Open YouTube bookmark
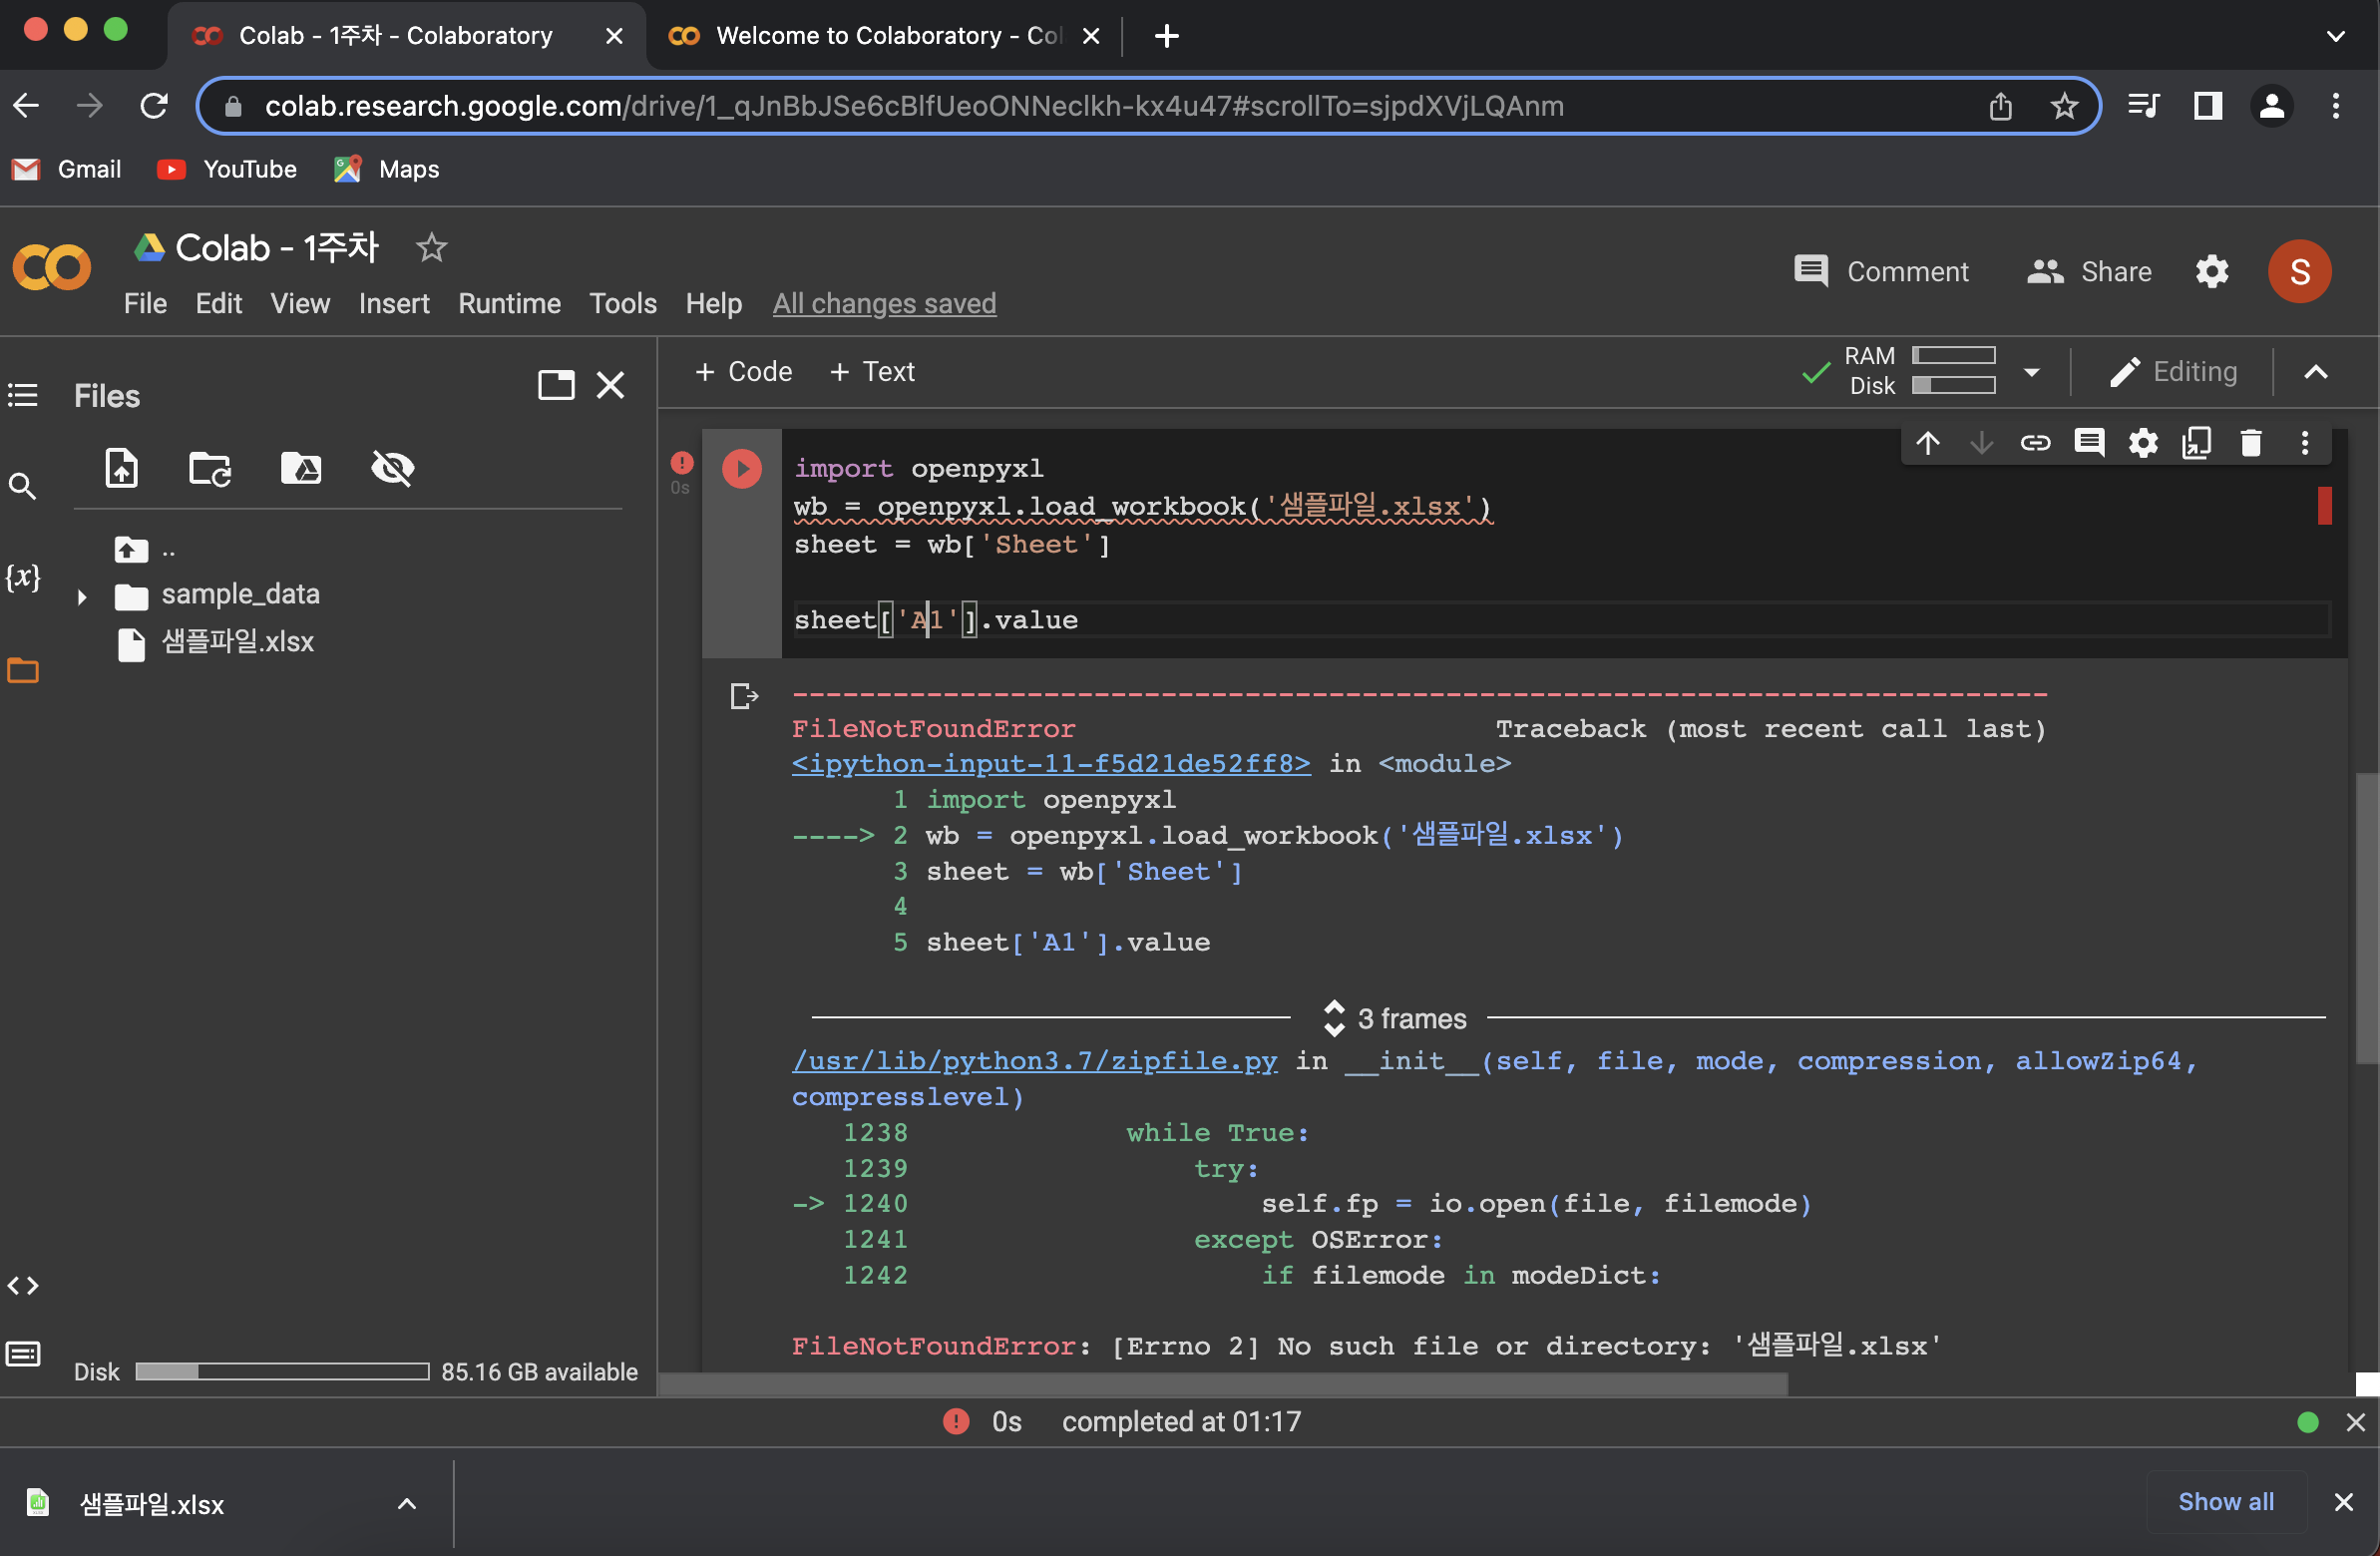Image resolution: width=2380 pixels, height=1556 pixels. tap(227, 169)
